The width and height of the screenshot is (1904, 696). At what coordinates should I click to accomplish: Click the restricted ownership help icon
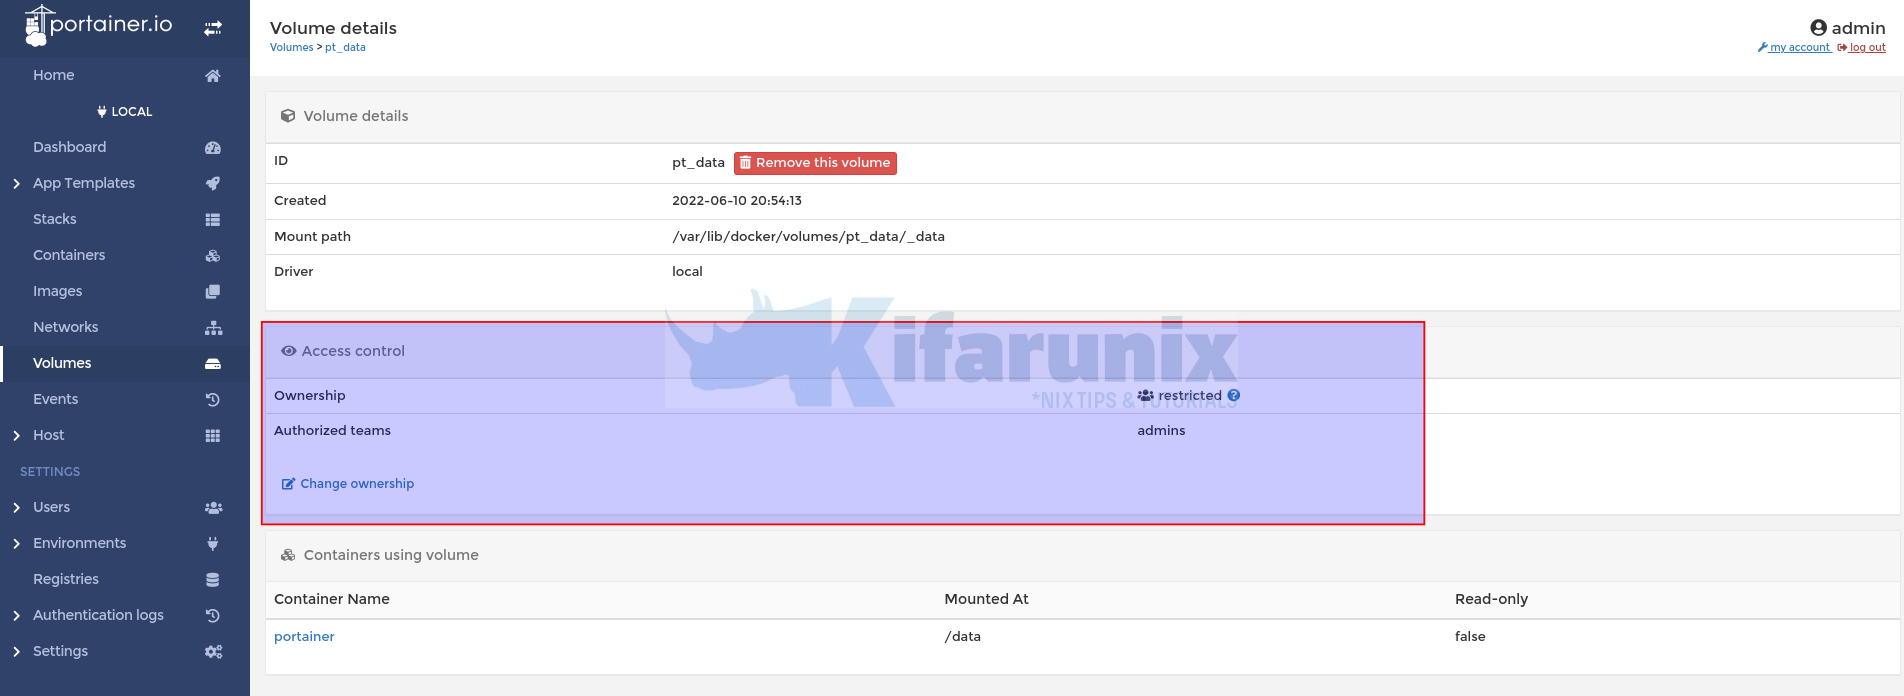(1234, 396)
